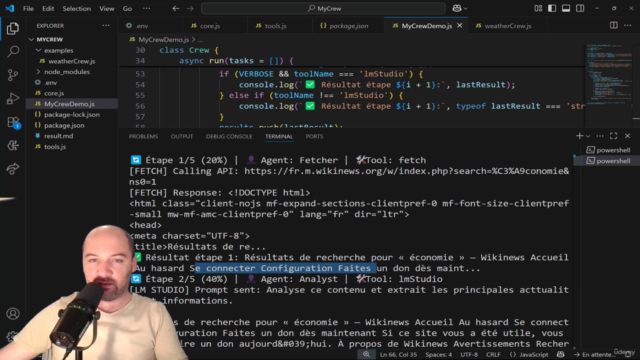This screenshot has height=360, width=640.
Task: Open the Extensions view
Action: [x=13, y=122]
